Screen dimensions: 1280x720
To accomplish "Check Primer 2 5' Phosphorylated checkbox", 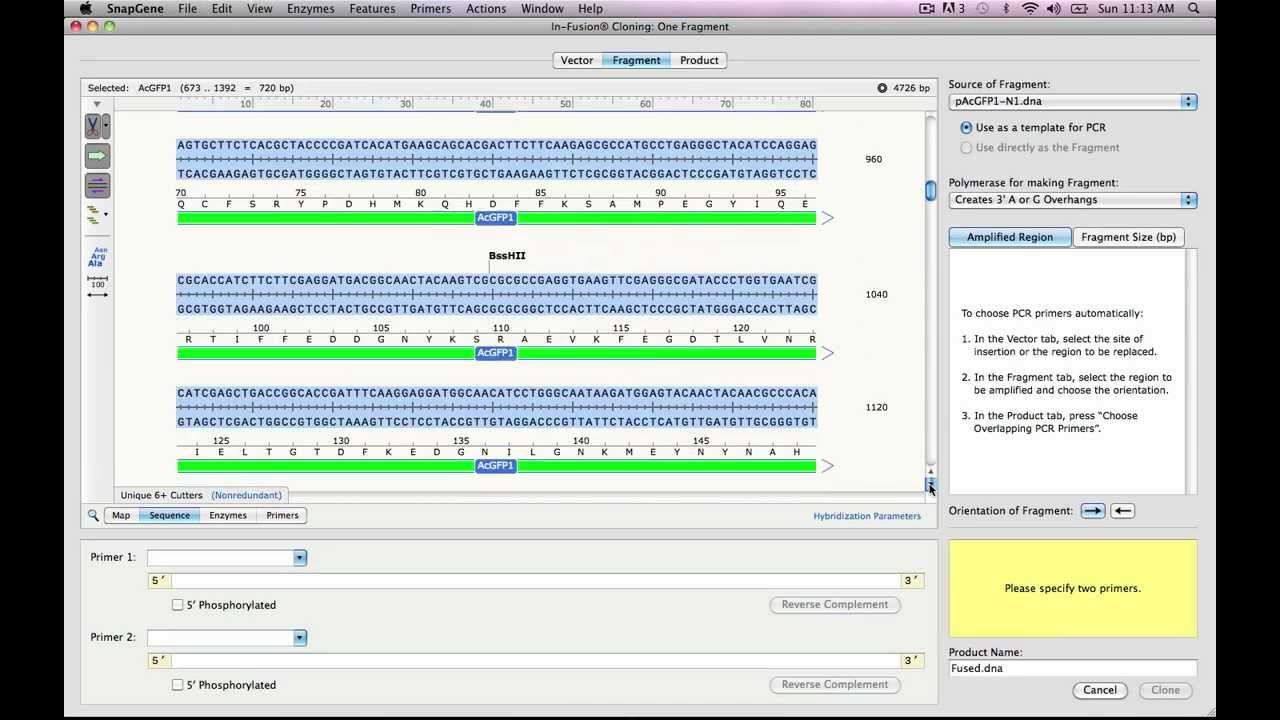I will [x=178, y=685].
